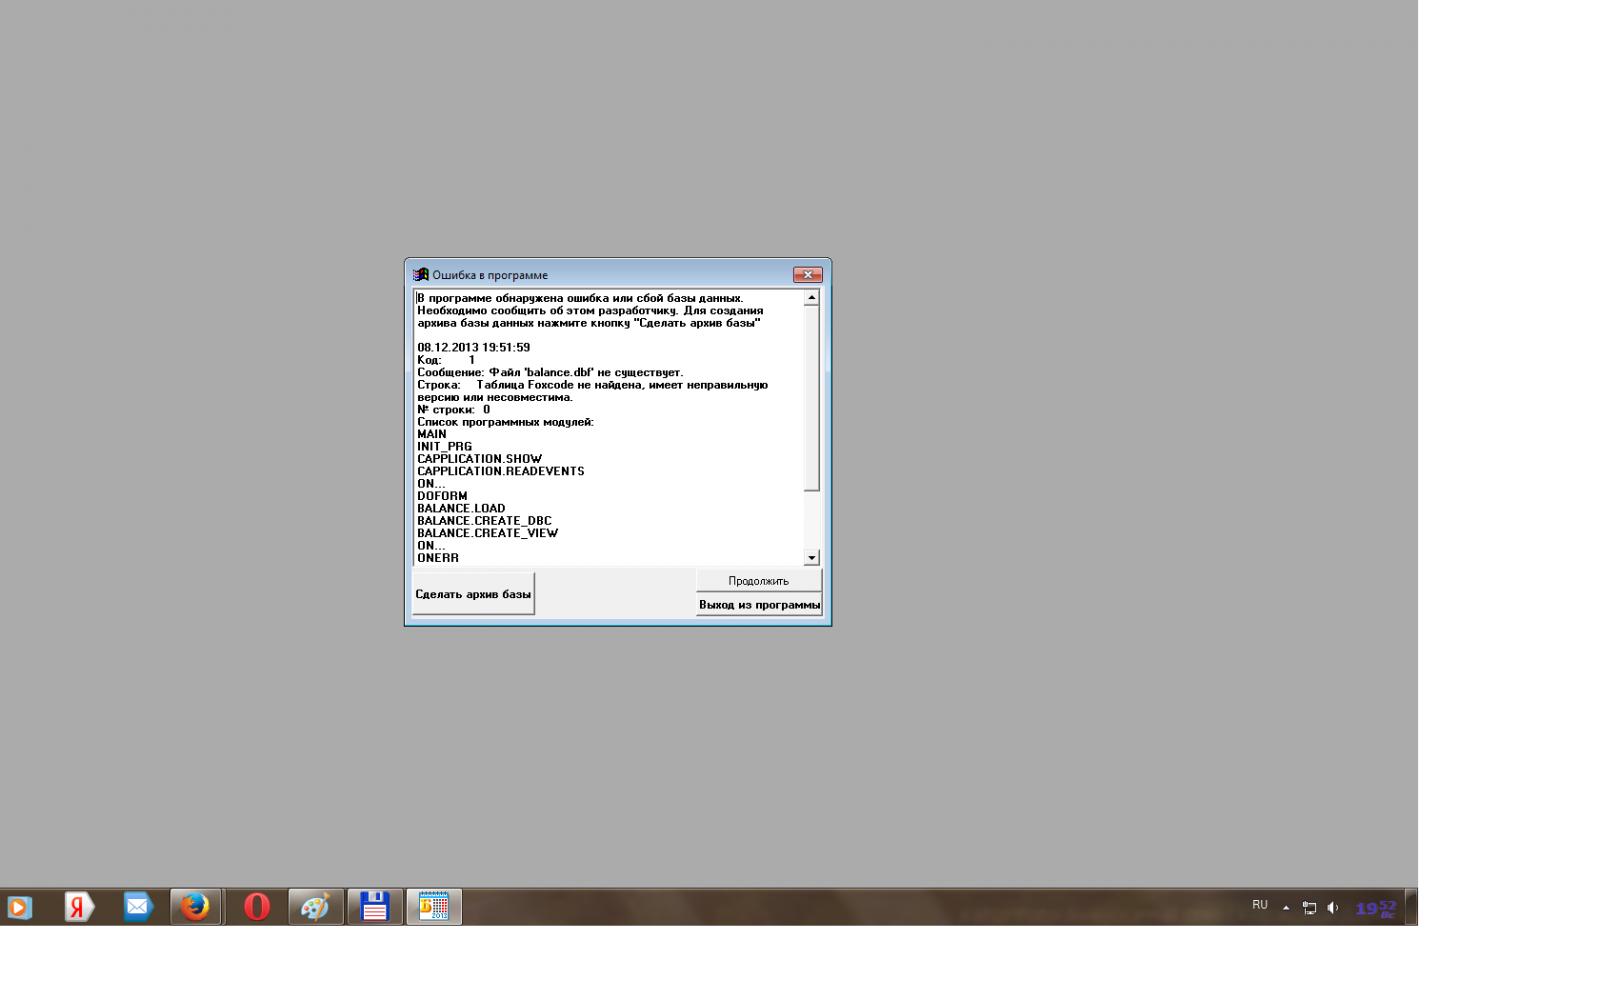The width and height of the screenshot is (1600, 1000).
Task: Open Windows Media Player from taskbar
Action: coord(20,908)
